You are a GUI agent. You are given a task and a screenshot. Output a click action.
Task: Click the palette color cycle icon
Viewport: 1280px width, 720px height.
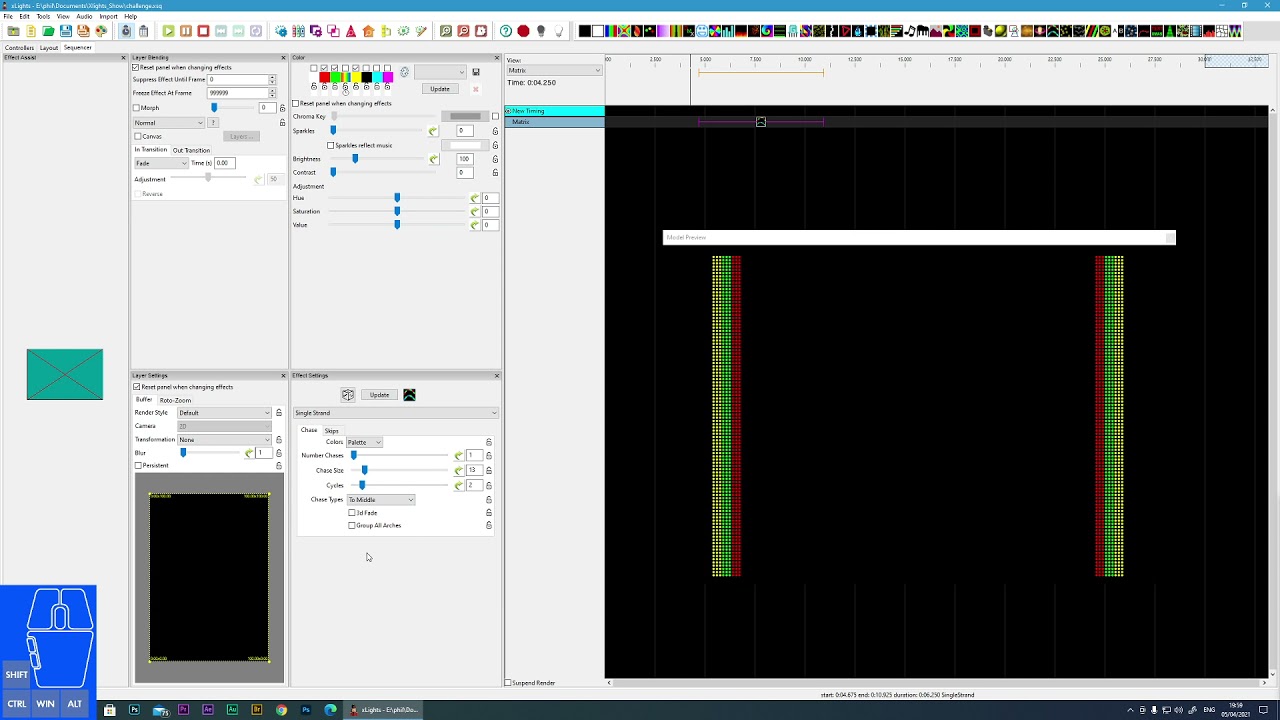(x=404, y=72)
